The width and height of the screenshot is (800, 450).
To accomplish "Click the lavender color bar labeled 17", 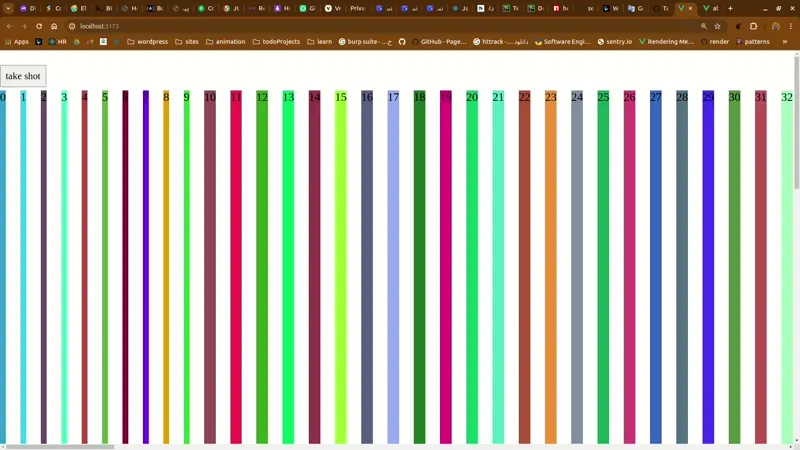I will (x=393, y=266).
